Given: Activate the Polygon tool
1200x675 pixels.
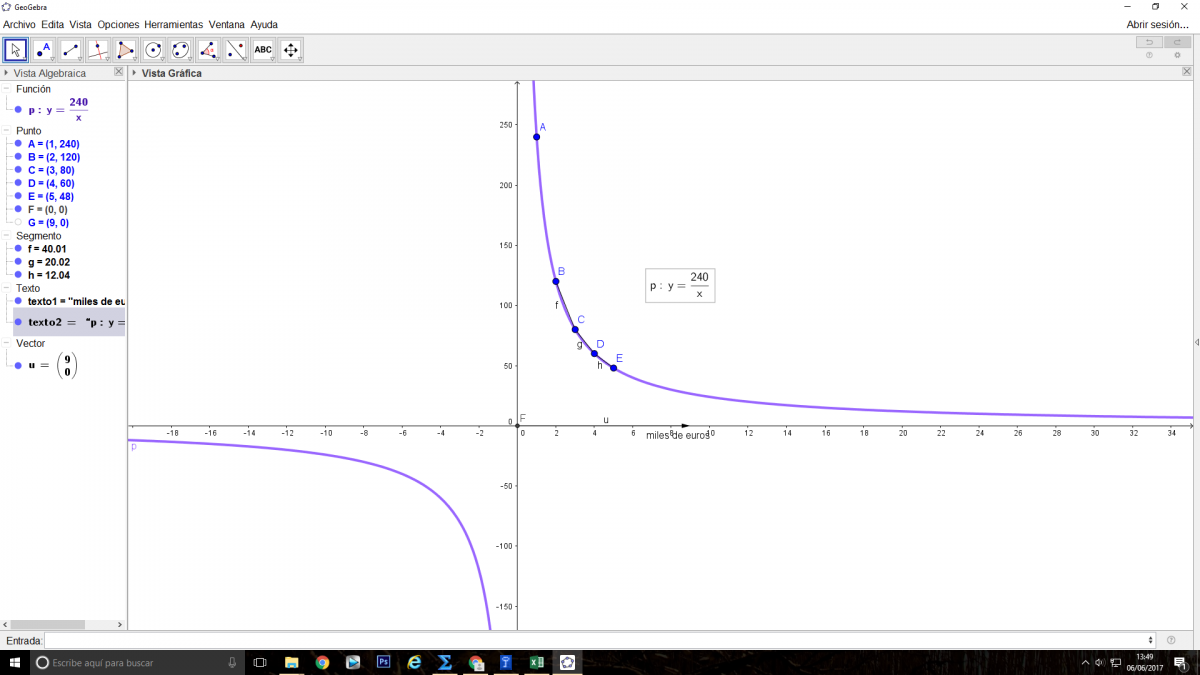Looking at the screenshot, I should (125, 50).
